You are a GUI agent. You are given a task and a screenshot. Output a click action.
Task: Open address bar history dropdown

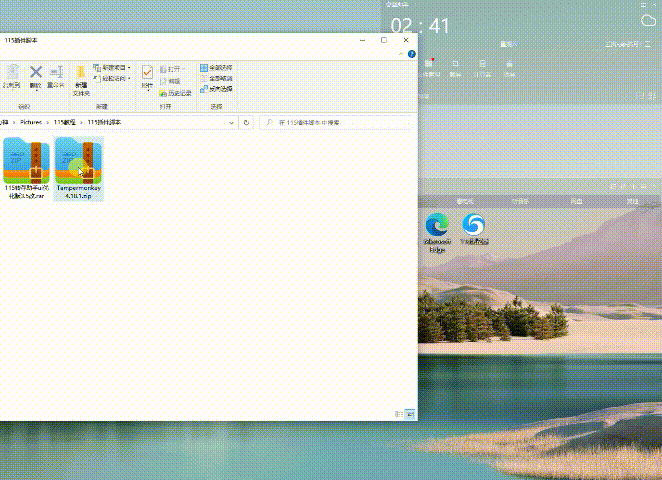pos(234,122)
